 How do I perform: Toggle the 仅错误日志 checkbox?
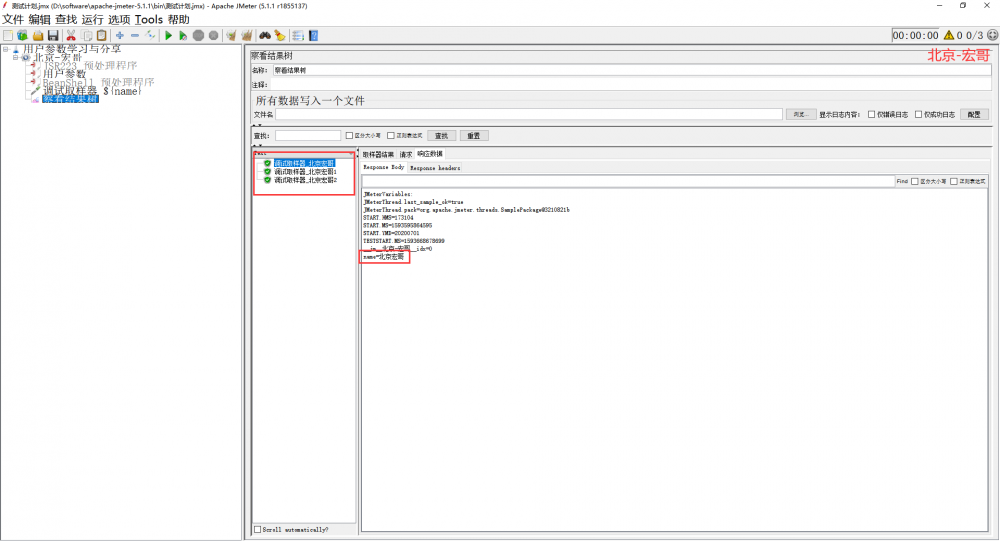pos(871,114)
